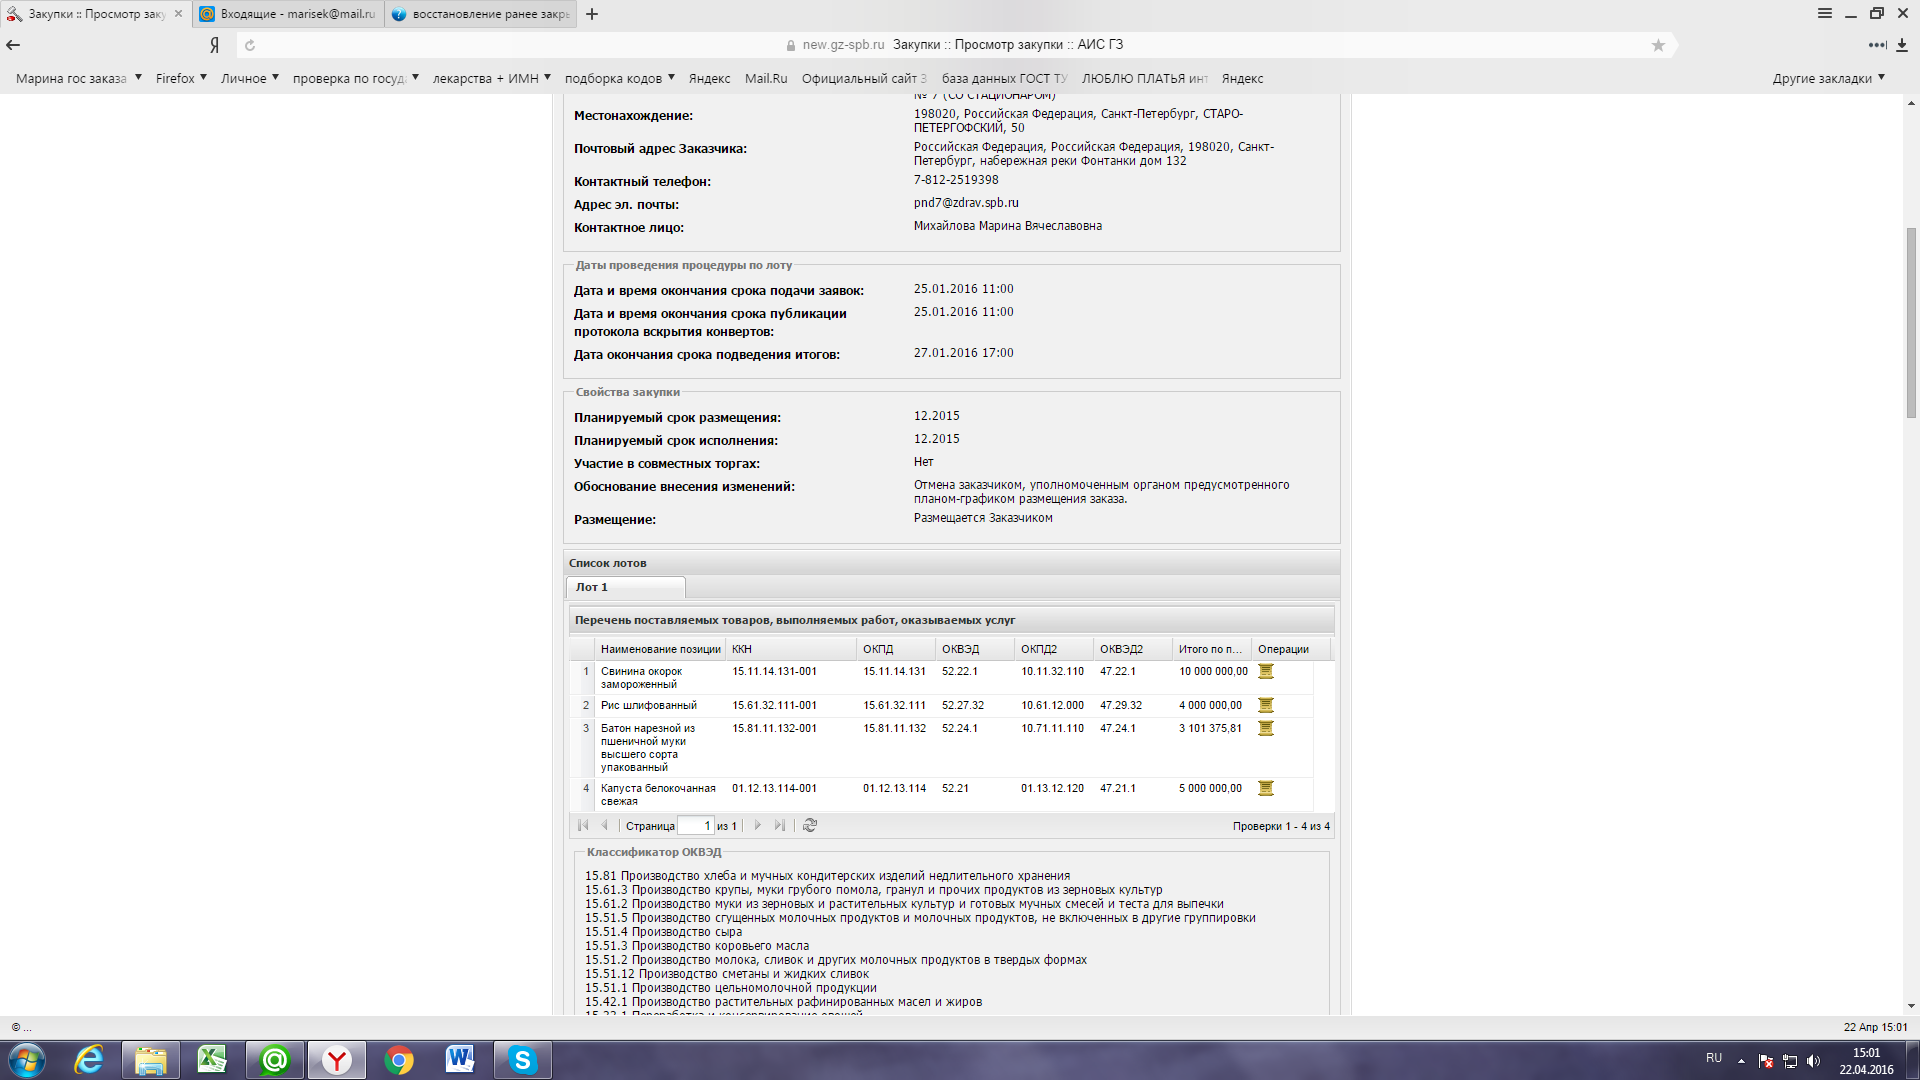Click the page number input field

pyautogui.click(x=696, y=826)
